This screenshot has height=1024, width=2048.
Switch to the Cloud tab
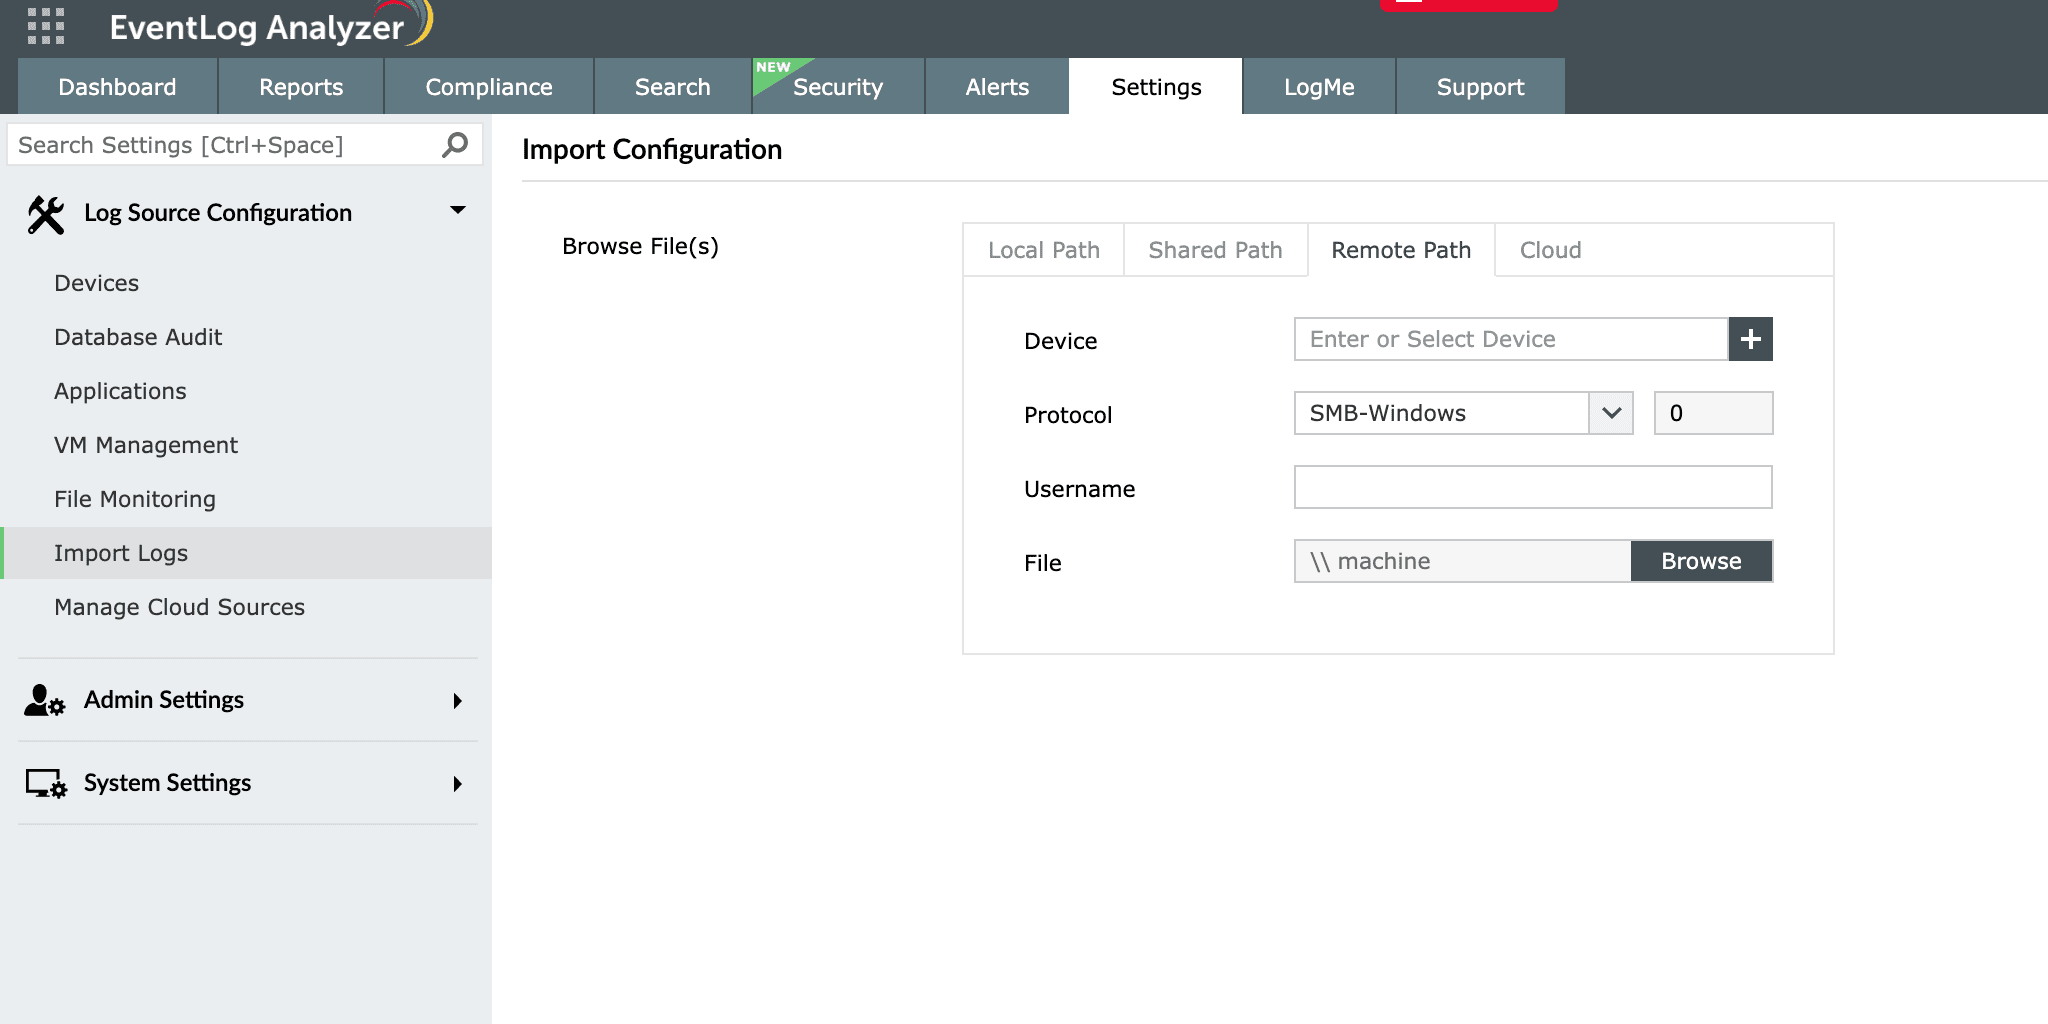[1551, 250]
